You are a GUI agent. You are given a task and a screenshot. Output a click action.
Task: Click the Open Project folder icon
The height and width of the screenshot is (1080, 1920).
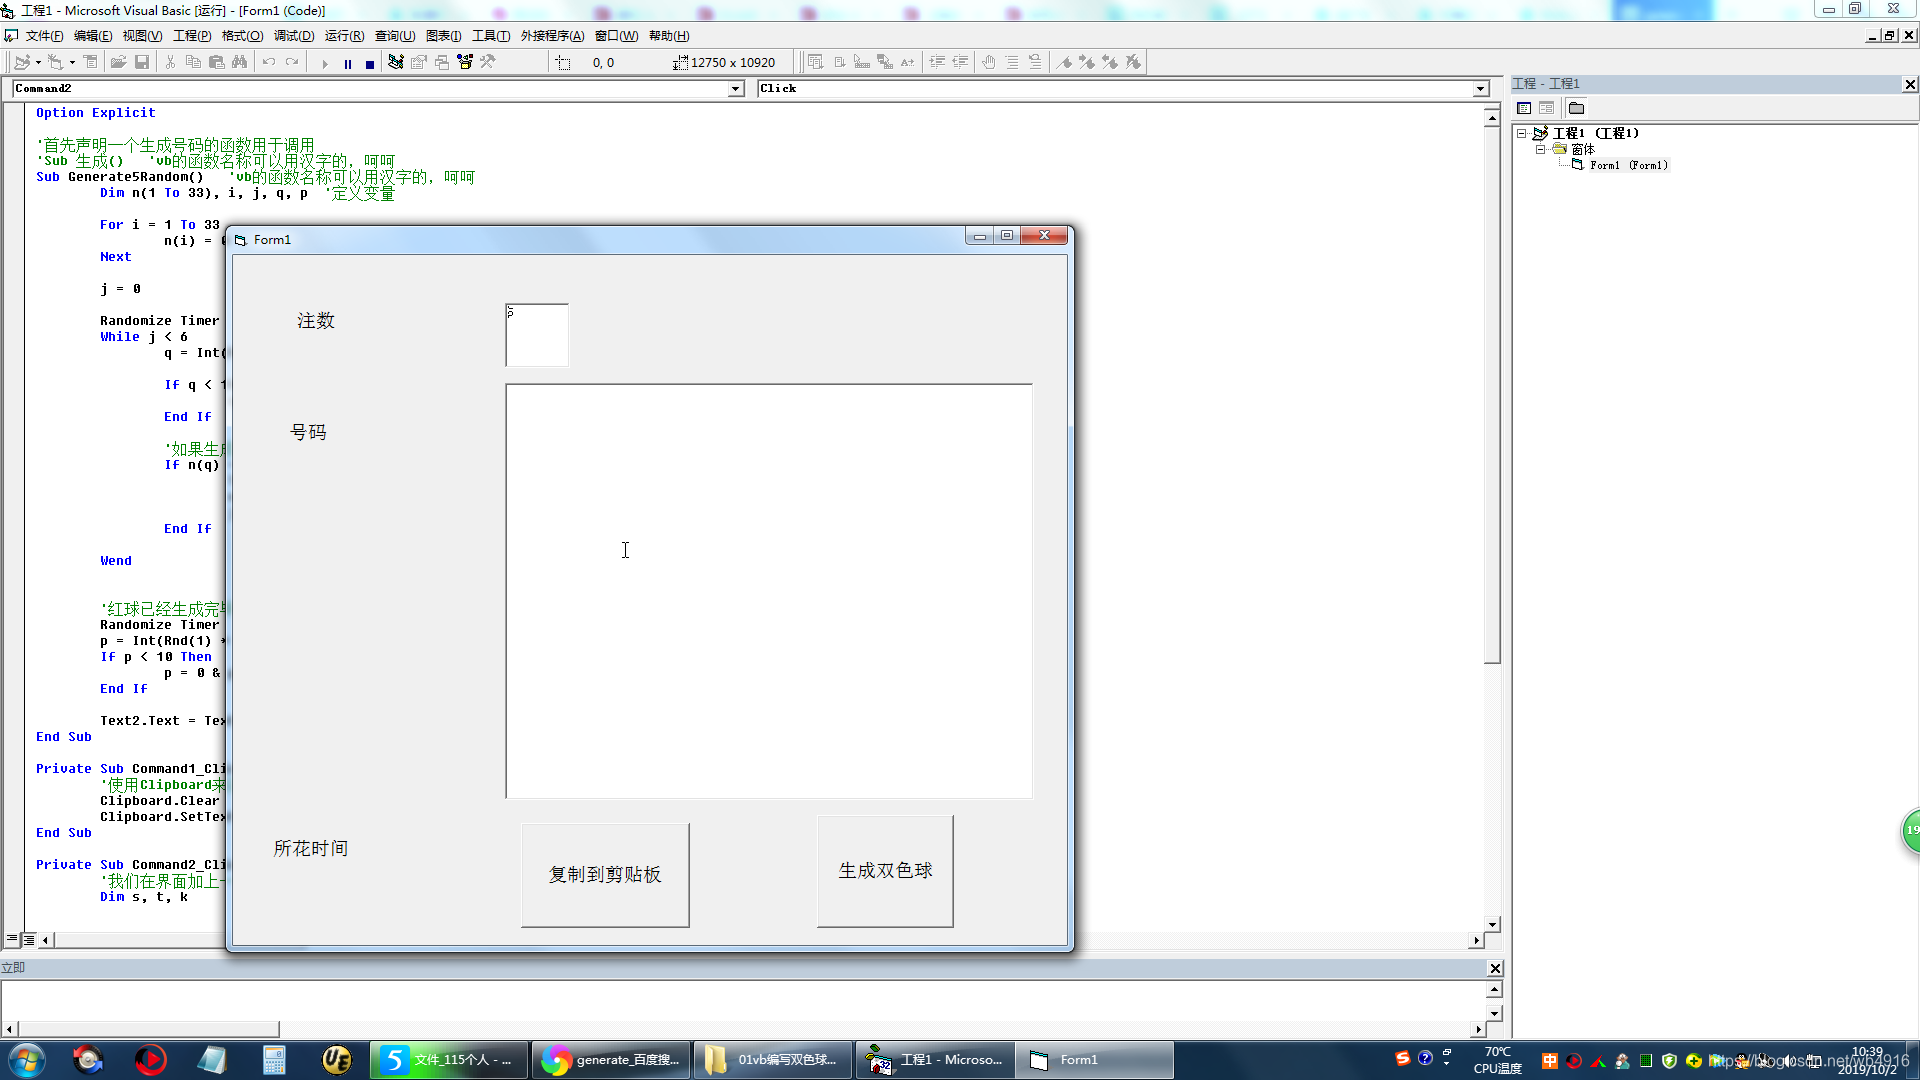[x=118, y=62]
